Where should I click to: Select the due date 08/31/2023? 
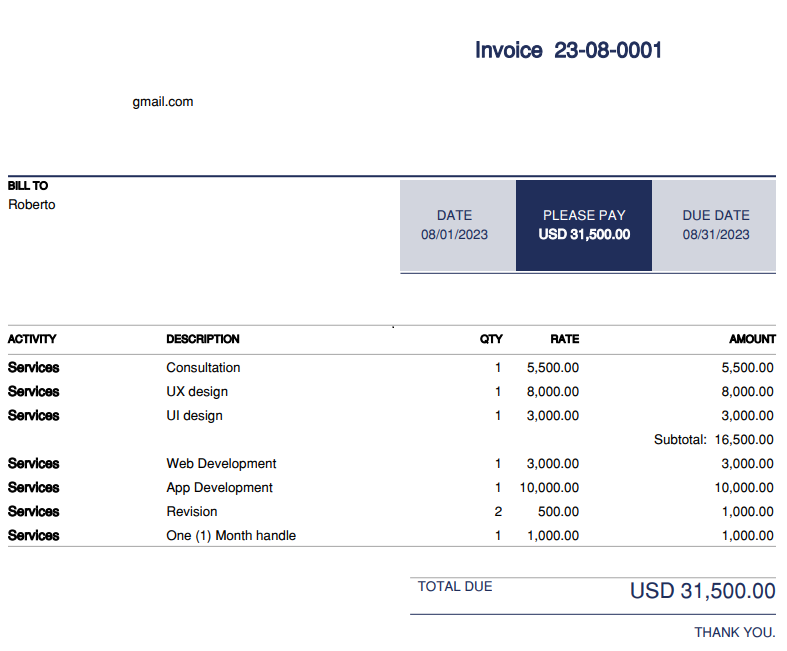tap(716, 234)
